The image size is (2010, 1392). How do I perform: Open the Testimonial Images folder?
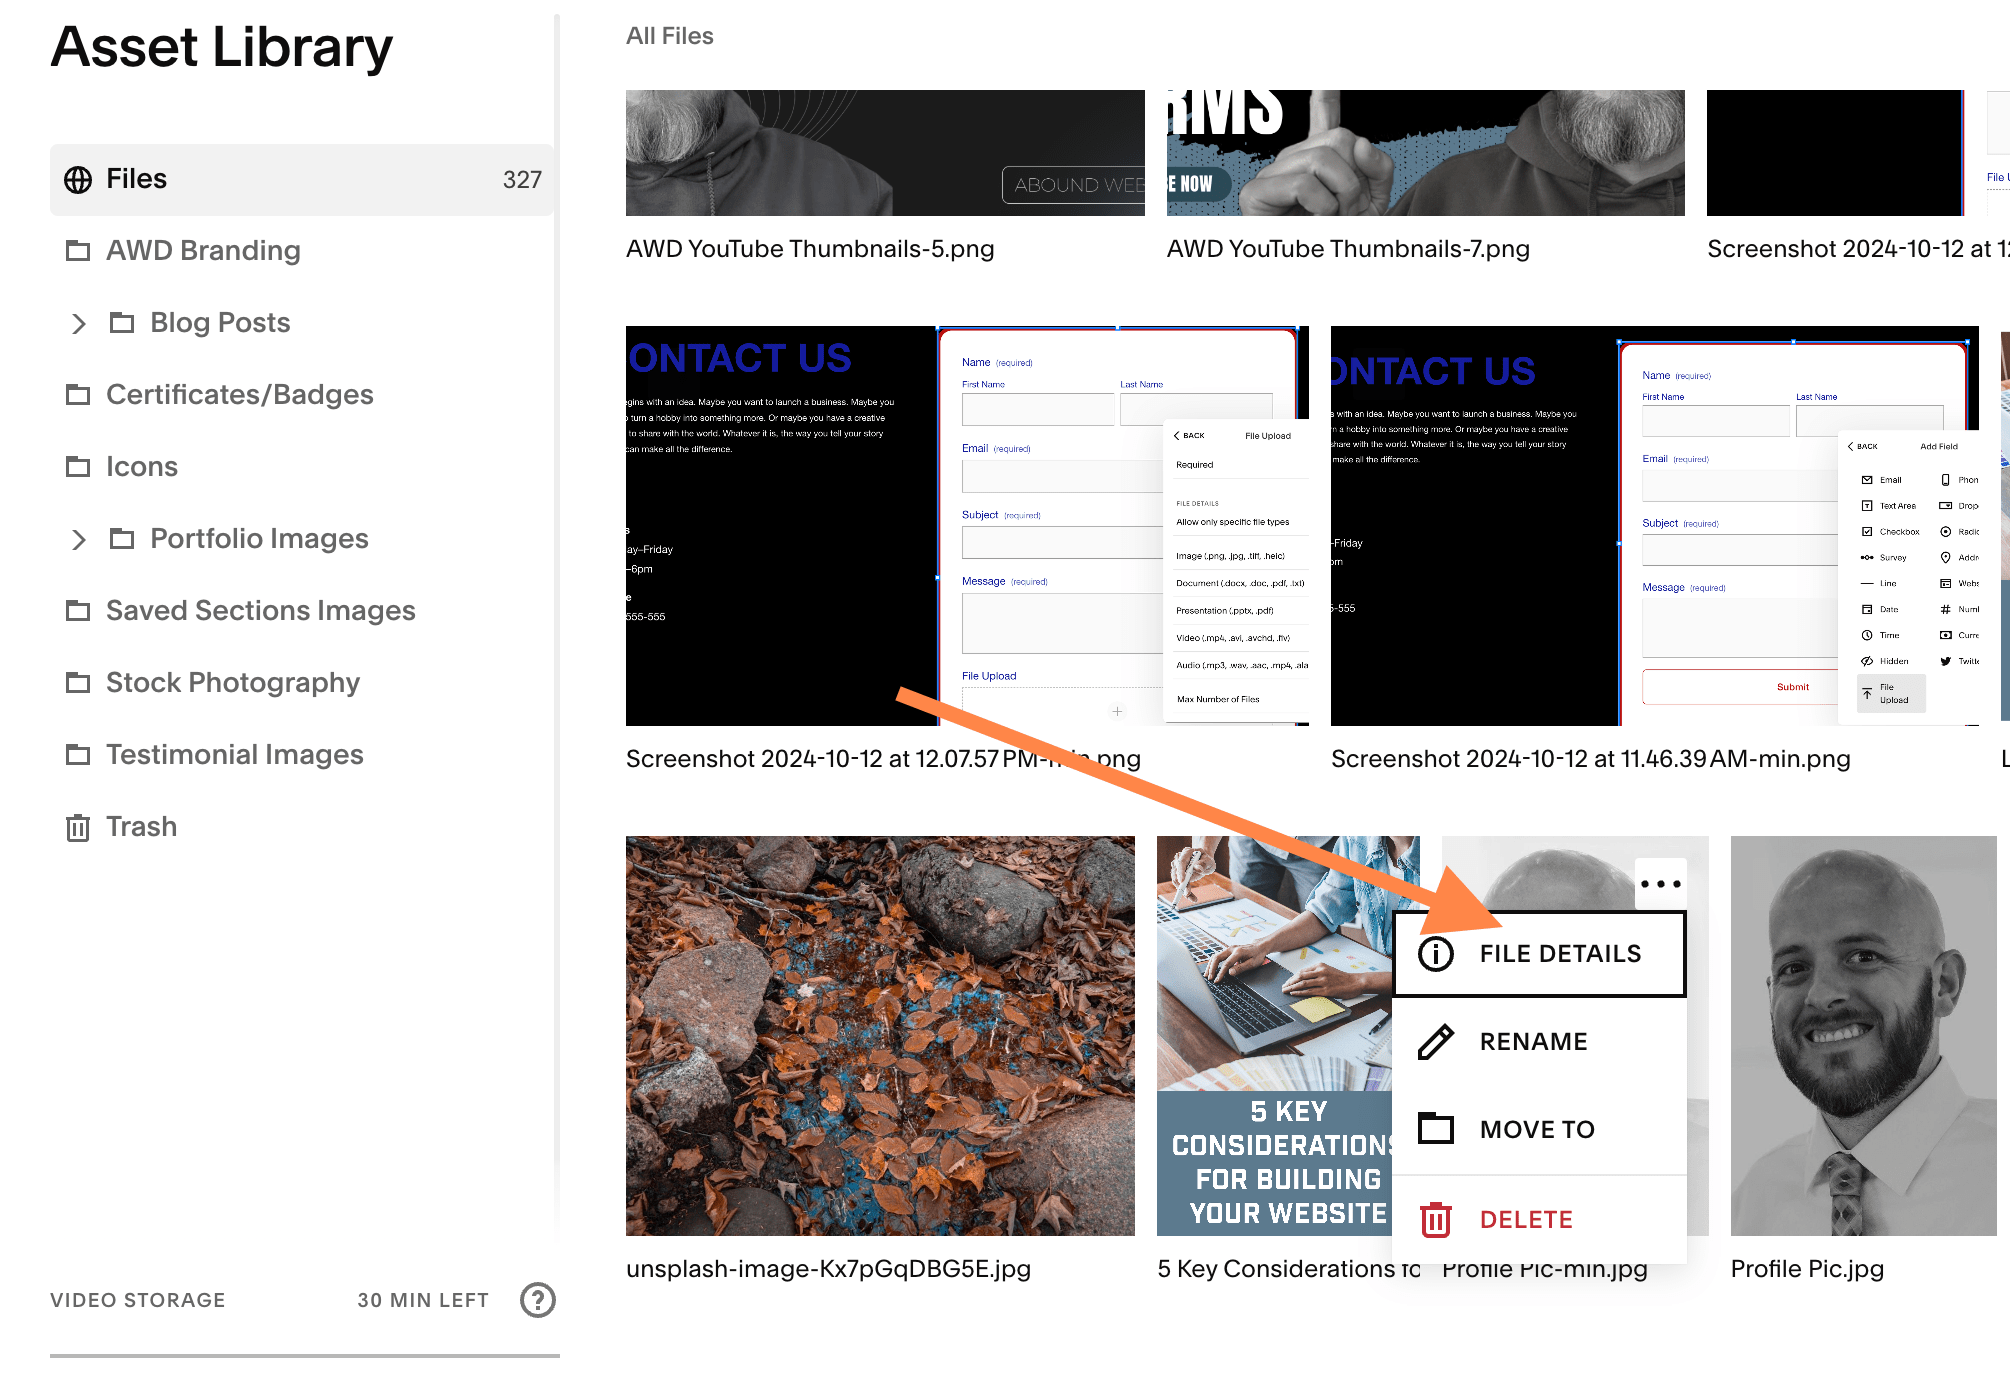234,755
